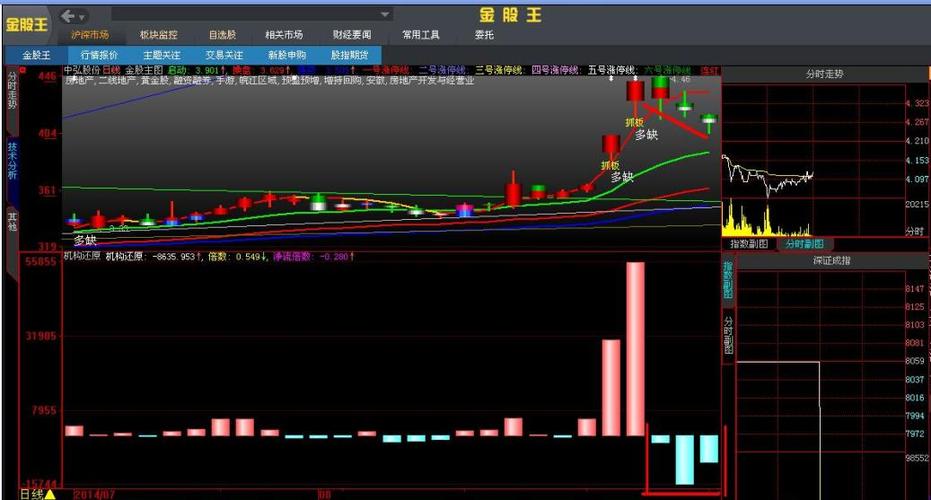Click the 四号涨停线 legend label
Screen dimensions: 931x500
[555, 71]
